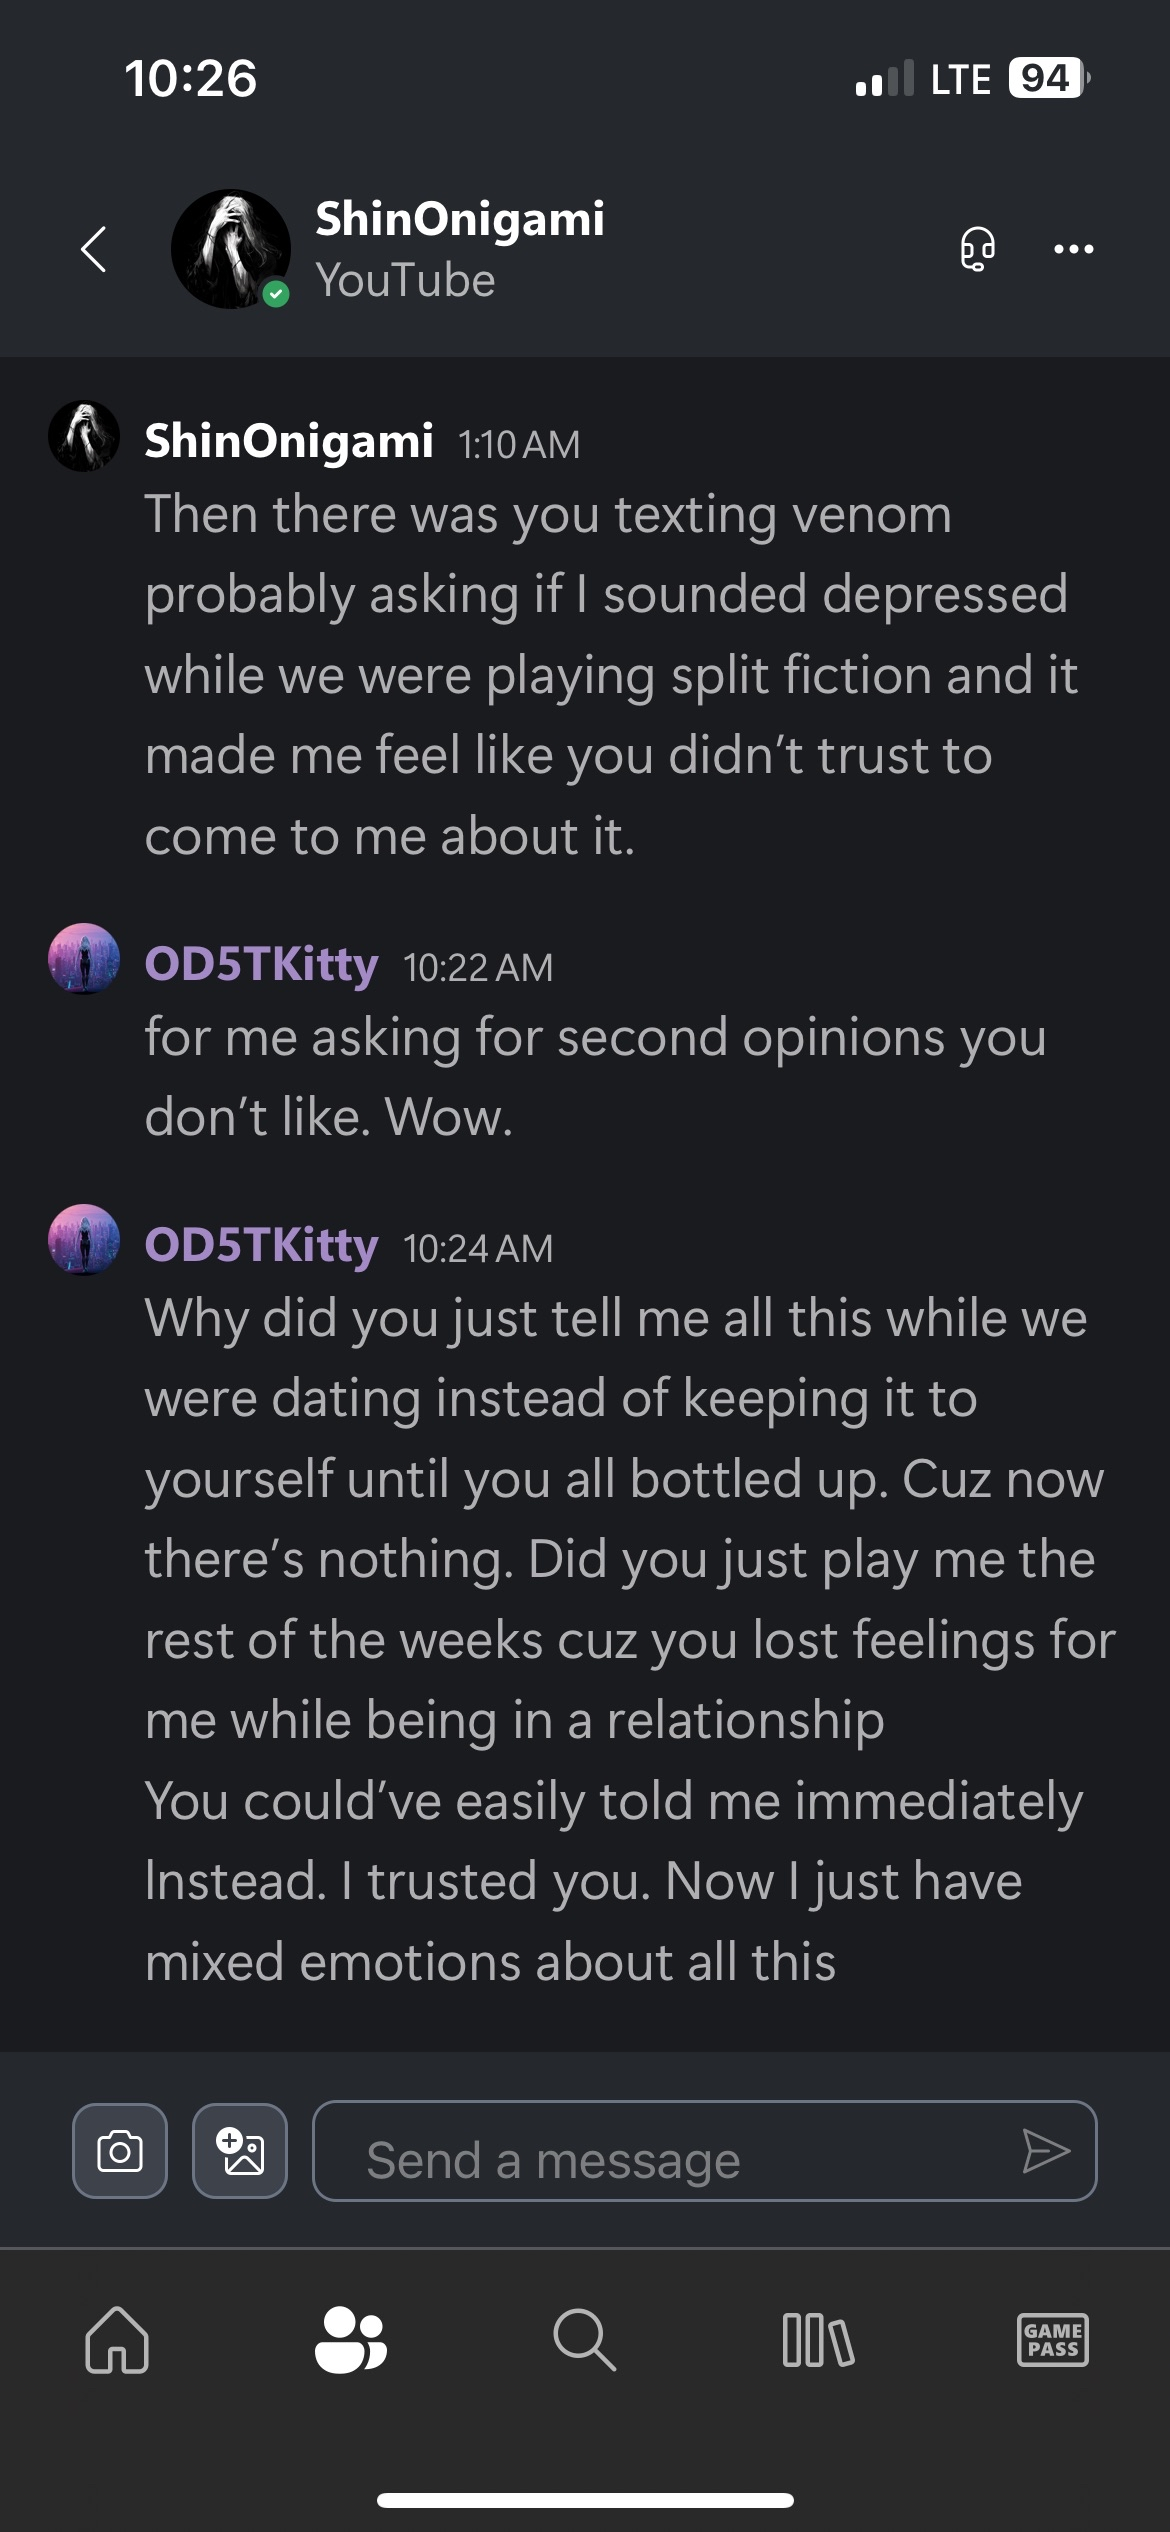The height and width of the screenshot is (2532, 1170).
Task: Open the Search tab
Action: click(x=585, y=2340)
